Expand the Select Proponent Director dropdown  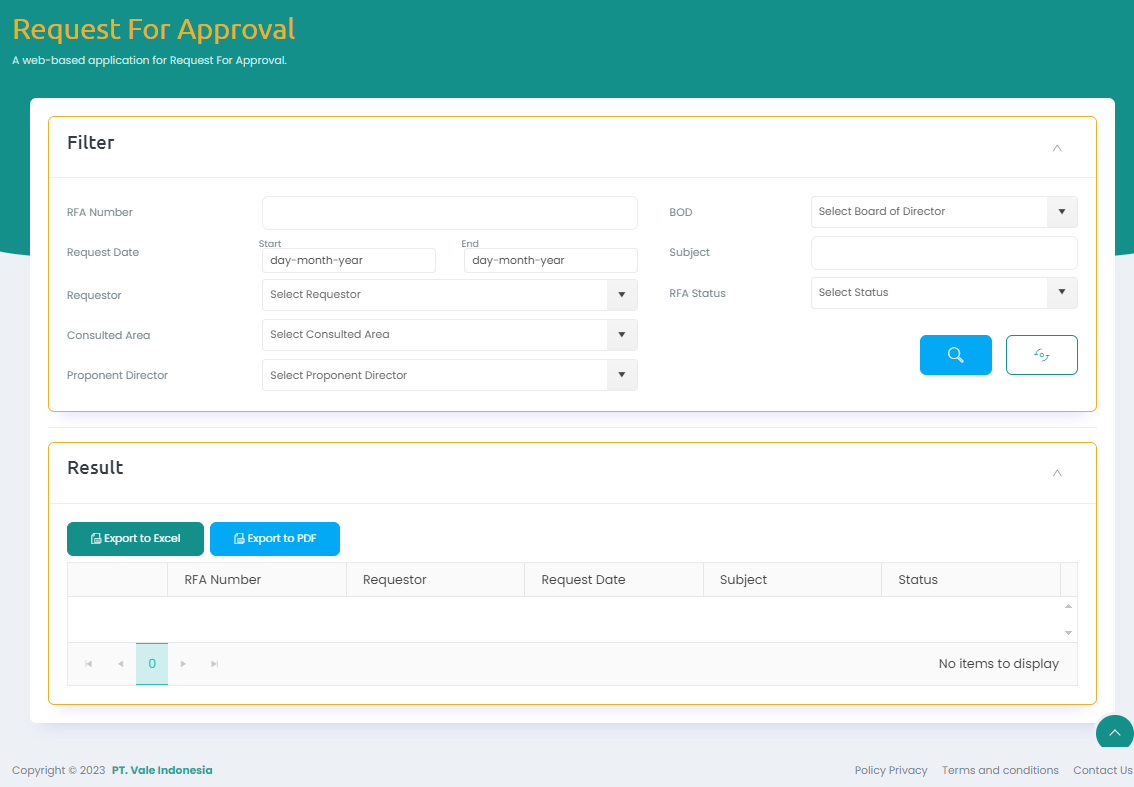pyautogui.click(x=621, y=375)
